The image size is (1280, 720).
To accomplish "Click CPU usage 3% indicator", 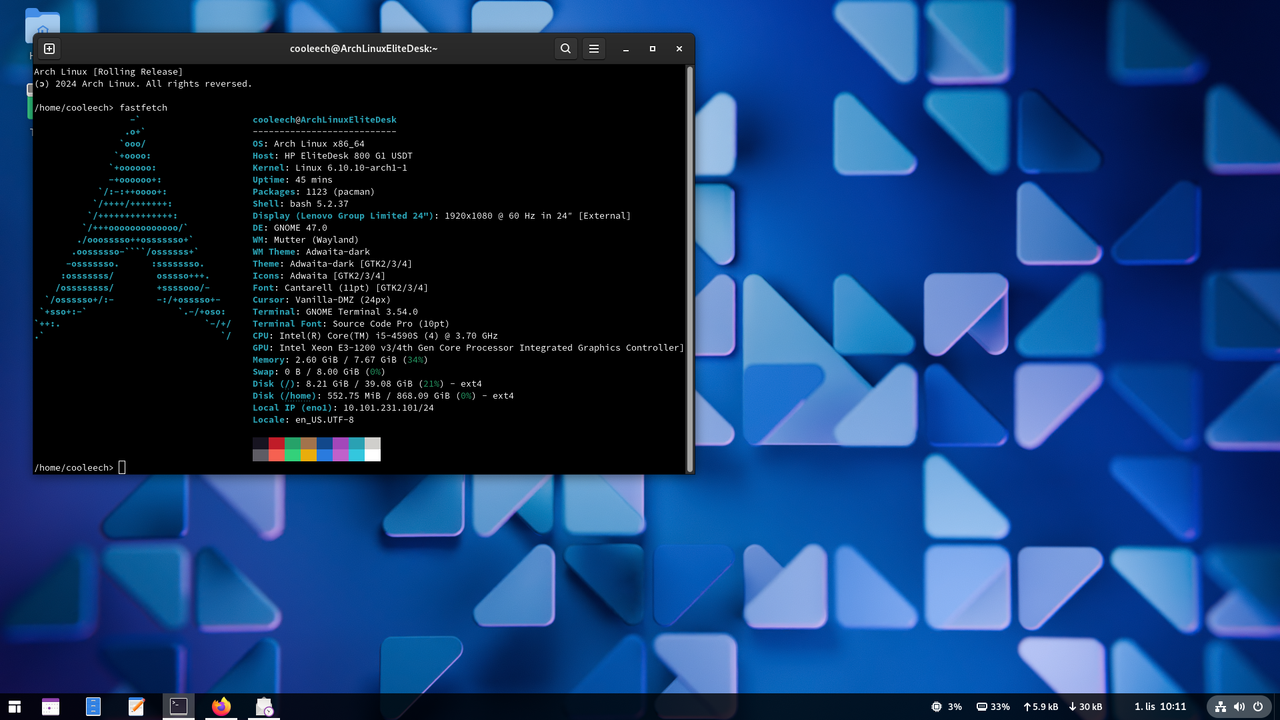I will (x=946, y=707).
